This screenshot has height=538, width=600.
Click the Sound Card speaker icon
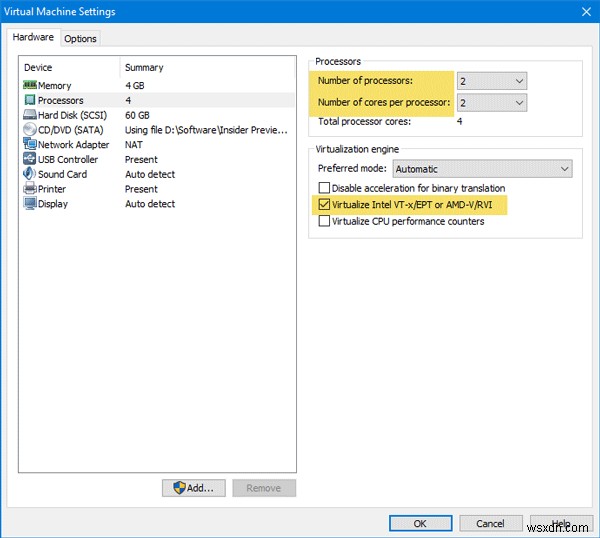point(30,174)
